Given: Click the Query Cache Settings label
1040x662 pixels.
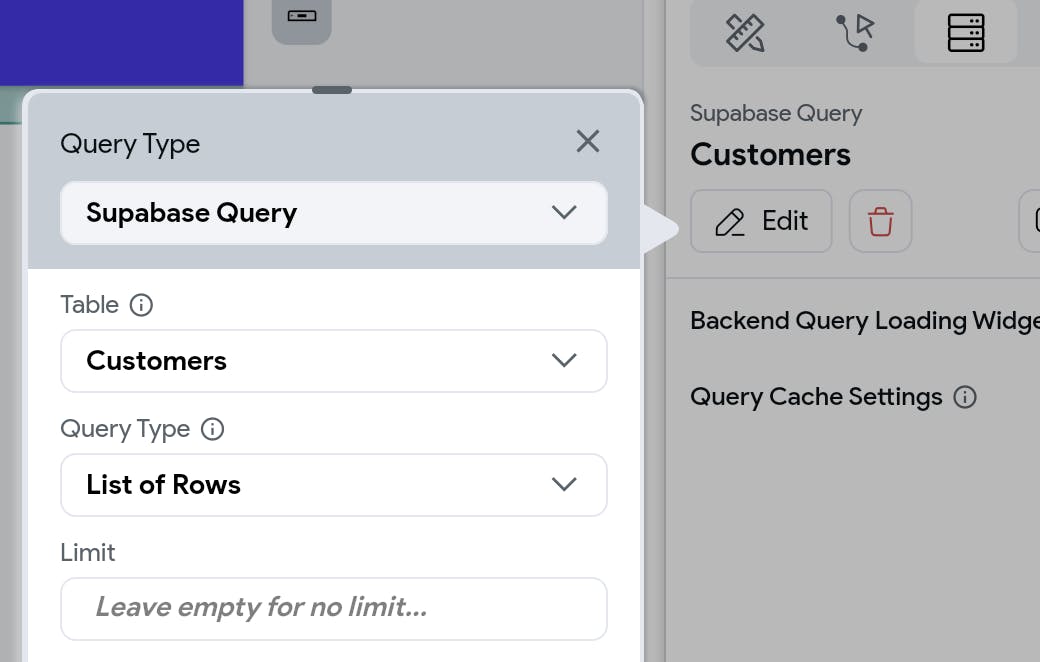Looking at the screenshot, I should (x=816, y=397).
